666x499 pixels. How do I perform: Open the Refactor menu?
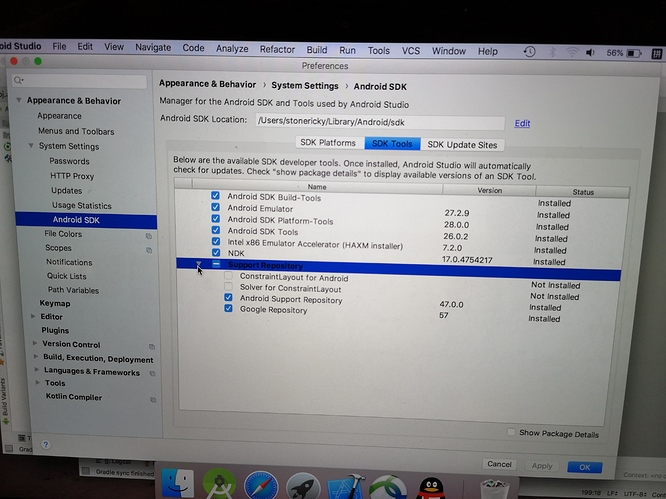pos(277,49)
